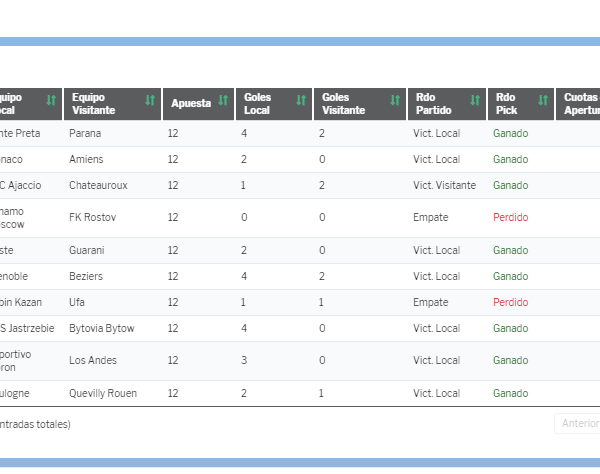Click Ganado in Parana row

pos(510,133)
